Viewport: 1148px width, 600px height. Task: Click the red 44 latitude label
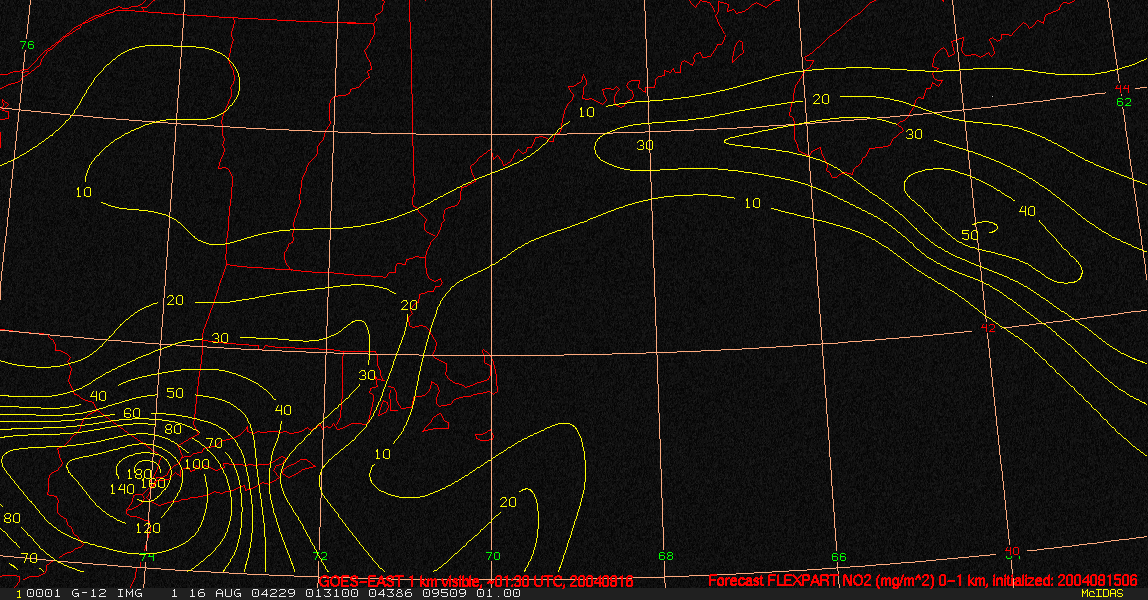tap(1122, 91)
